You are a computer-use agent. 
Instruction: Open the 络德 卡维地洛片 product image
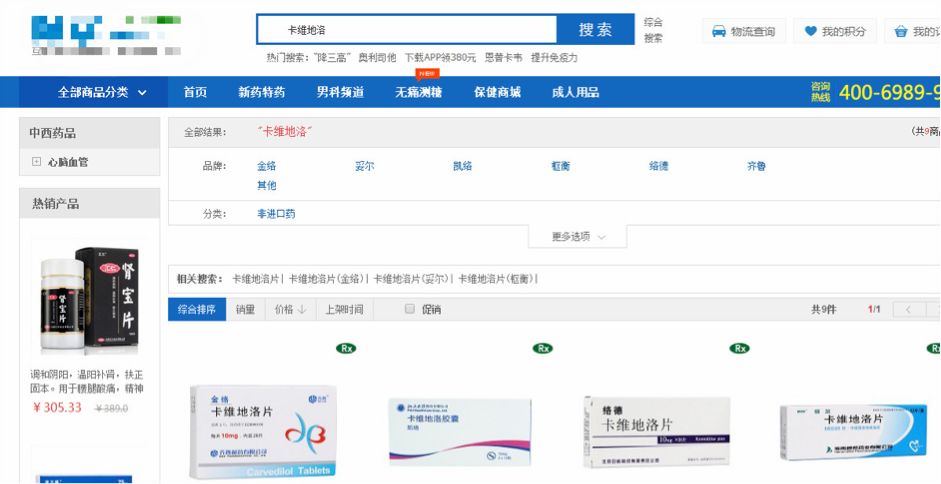(657, 432)
